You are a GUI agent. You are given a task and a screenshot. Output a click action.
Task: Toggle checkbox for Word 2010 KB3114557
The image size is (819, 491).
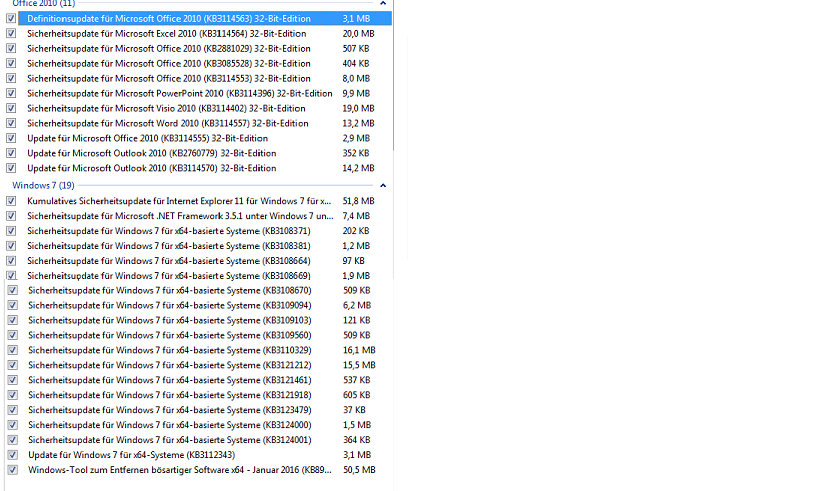click(x=11, y=123)
